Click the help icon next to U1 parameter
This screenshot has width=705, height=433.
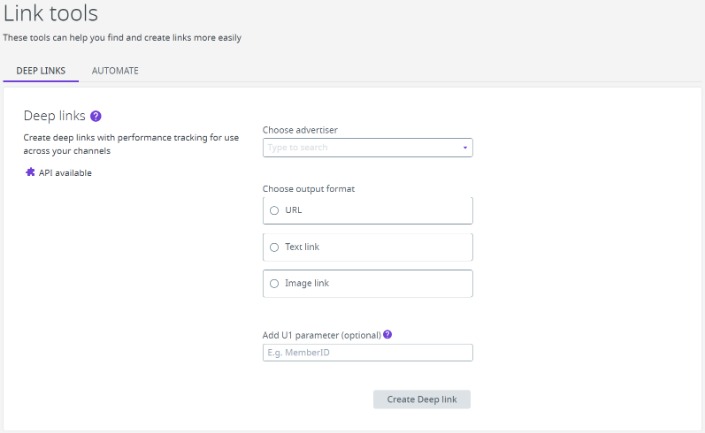click(387, 333)
